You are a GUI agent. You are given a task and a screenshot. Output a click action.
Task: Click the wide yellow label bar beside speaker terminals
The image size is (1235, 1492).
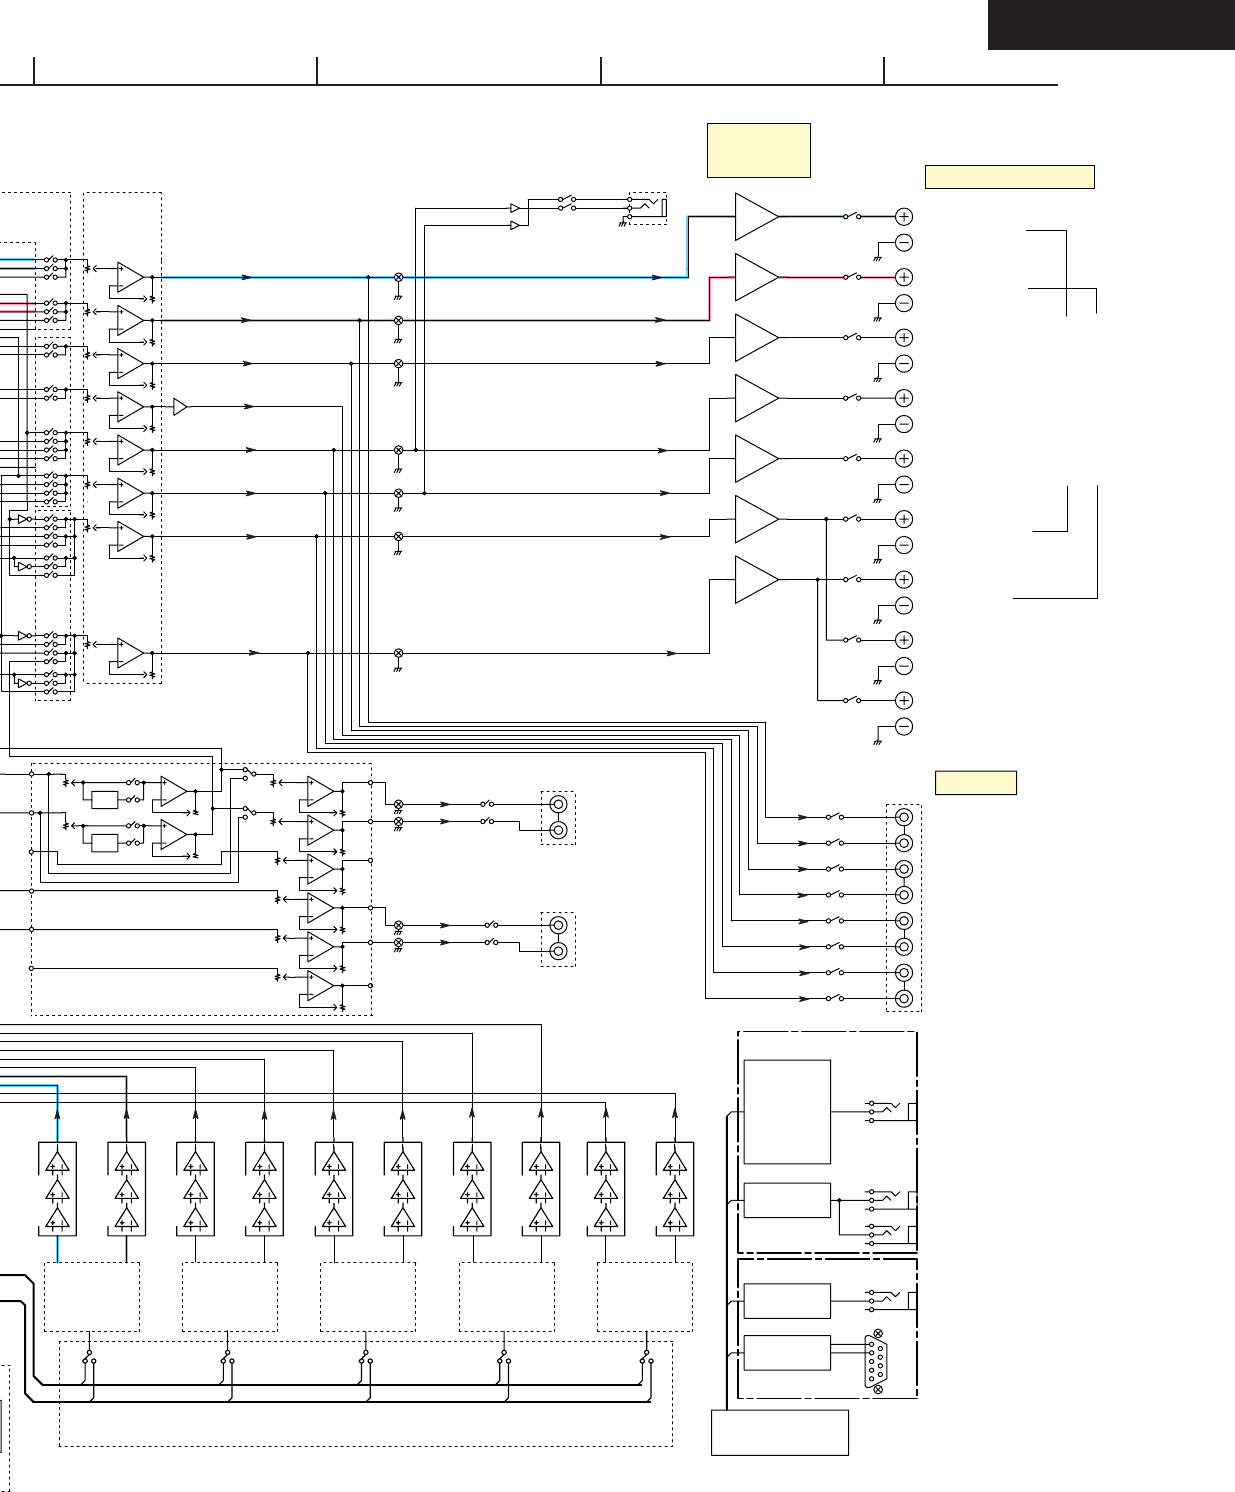click(x=1009, y=177)
